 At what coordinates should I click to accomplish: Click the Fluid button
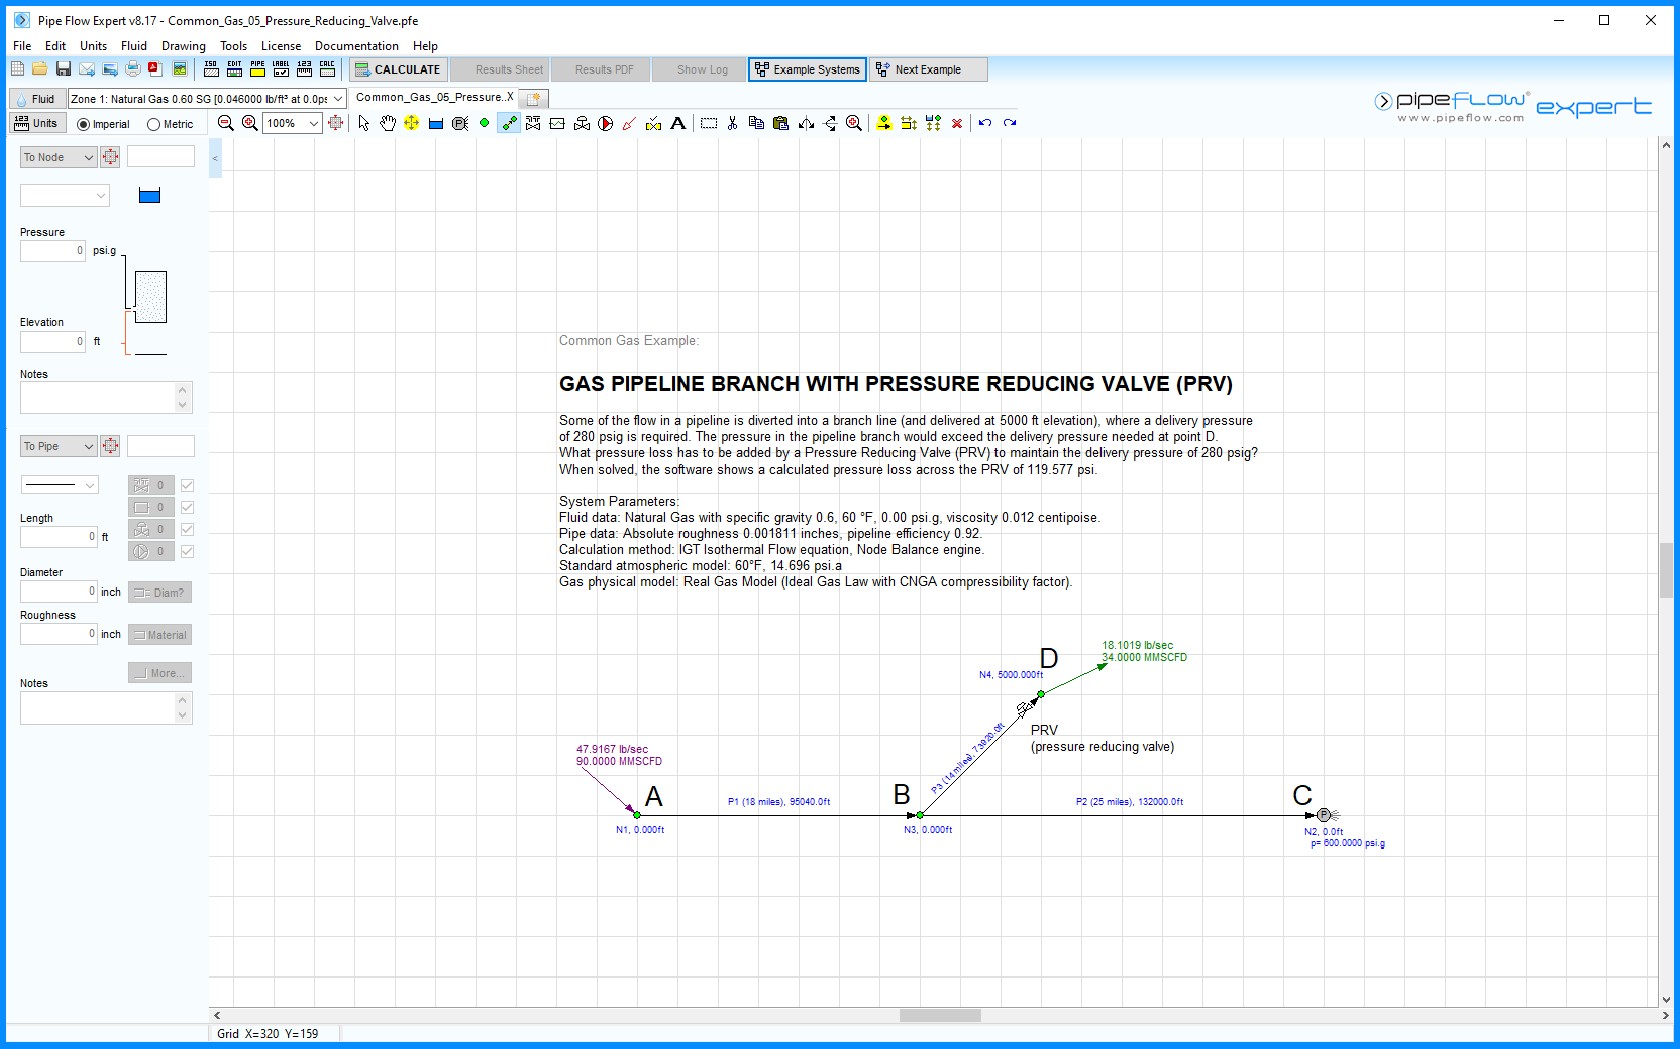(36, 99)
